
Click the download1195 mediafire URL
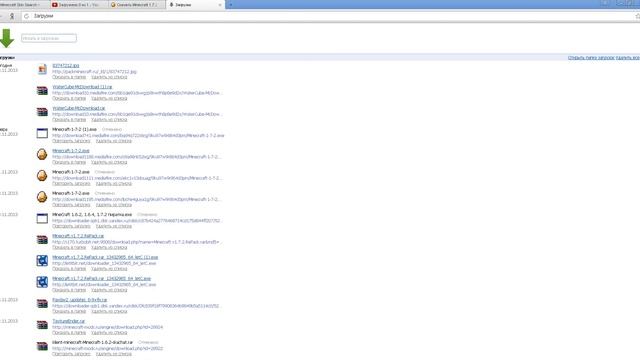pos(137,199)
